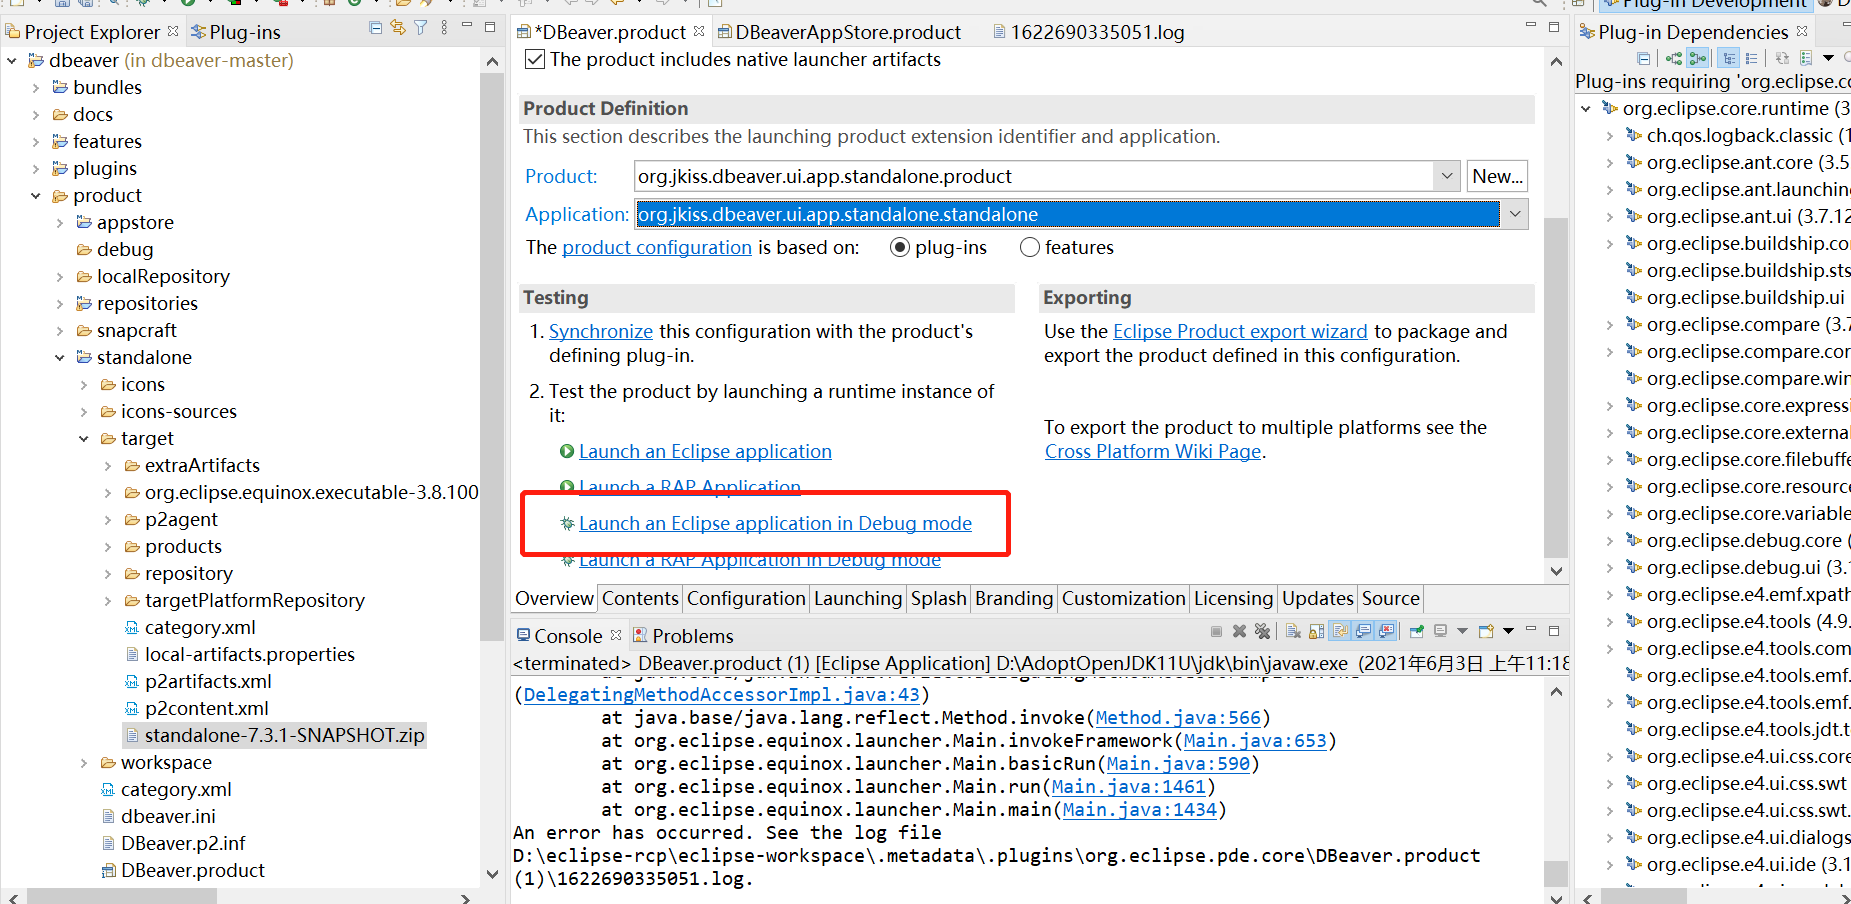Select the 'features' radio button
The width and height of the screenshot is (1851, 904).
(1030, 247)
